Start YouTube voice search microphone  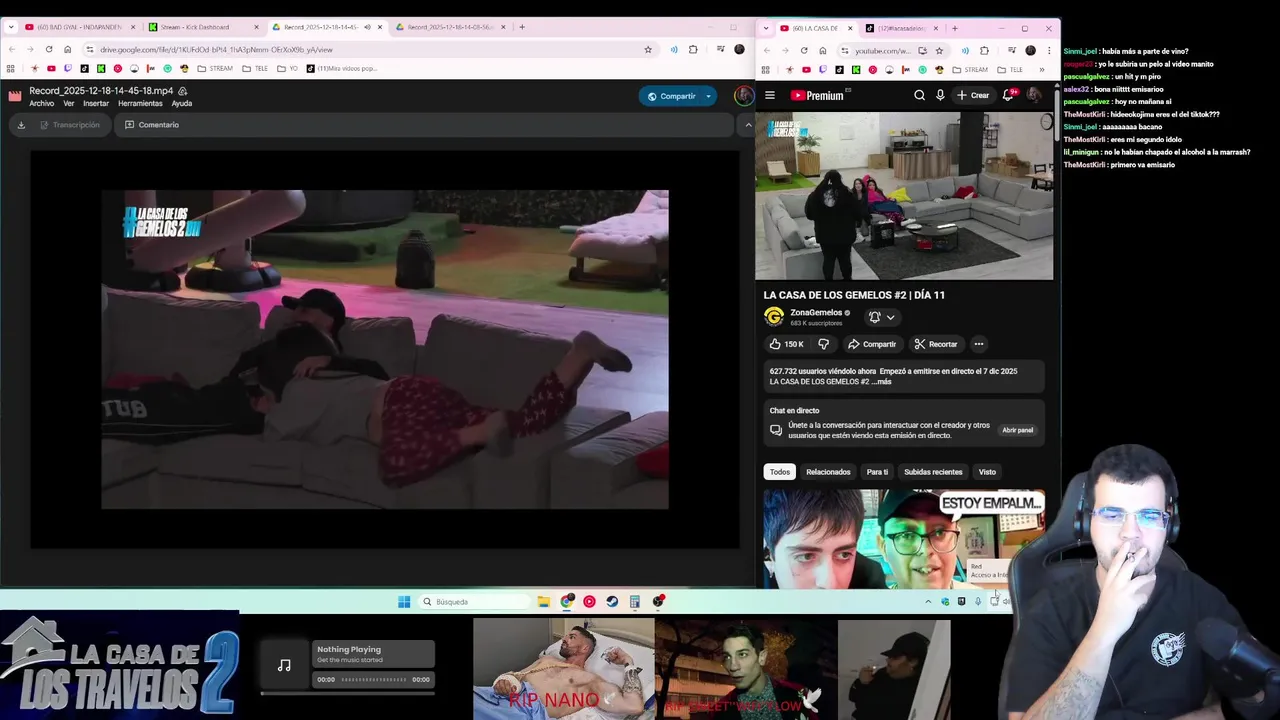coord(940,95)
